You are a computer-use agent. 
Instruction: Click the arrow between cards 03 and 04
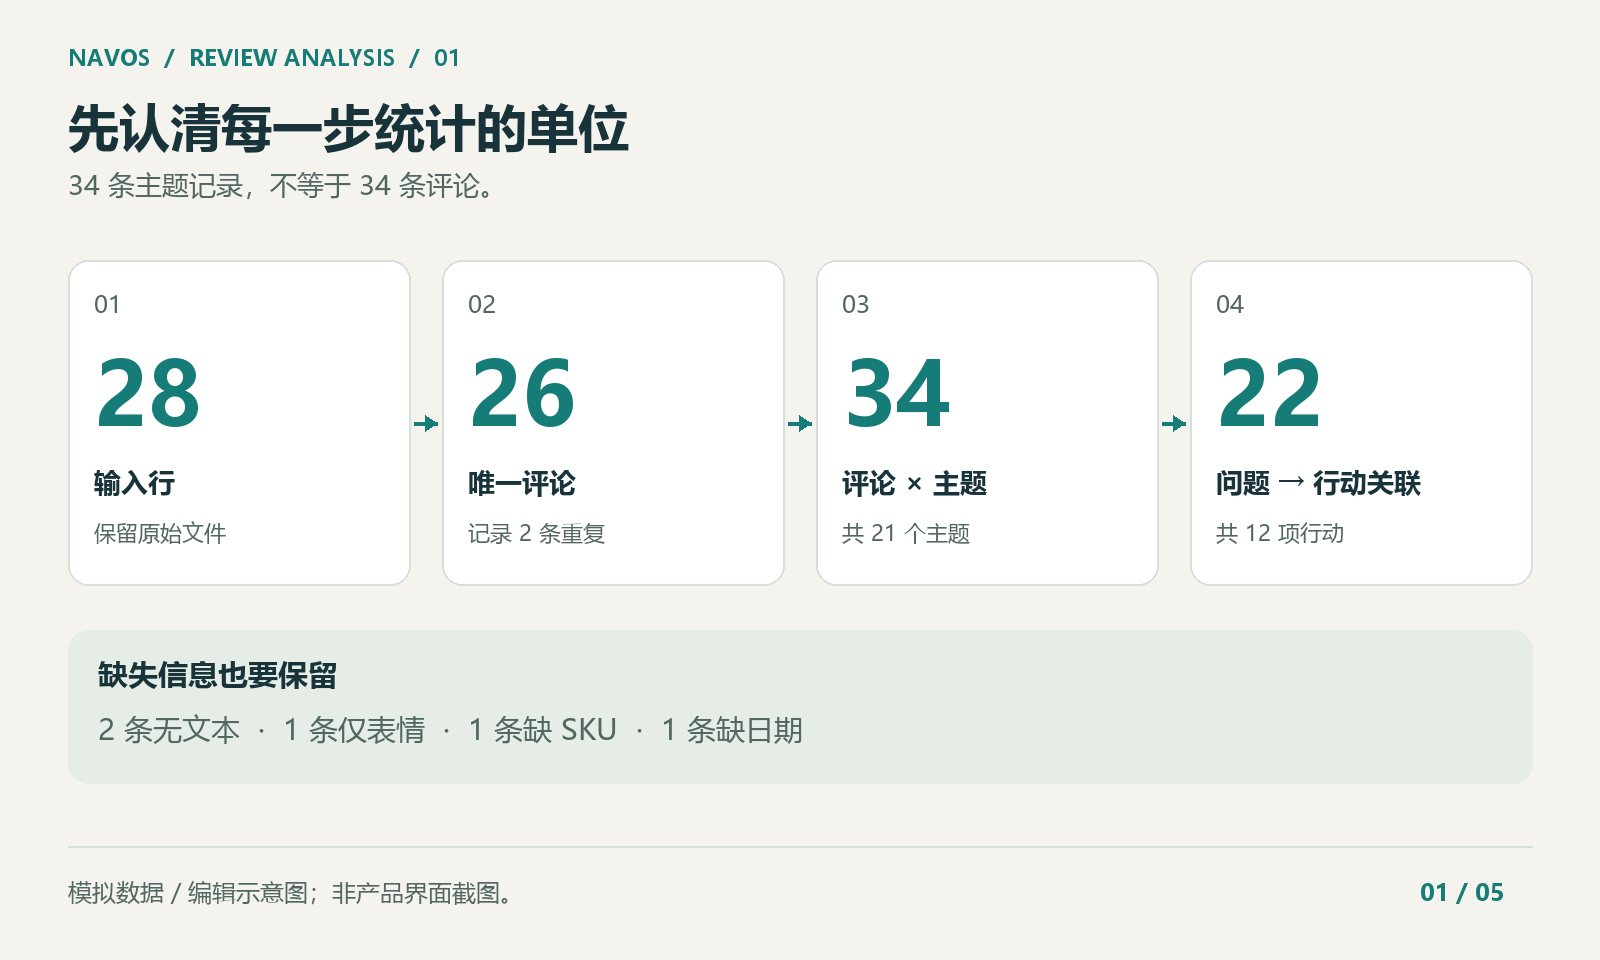tap(1174, 424)
